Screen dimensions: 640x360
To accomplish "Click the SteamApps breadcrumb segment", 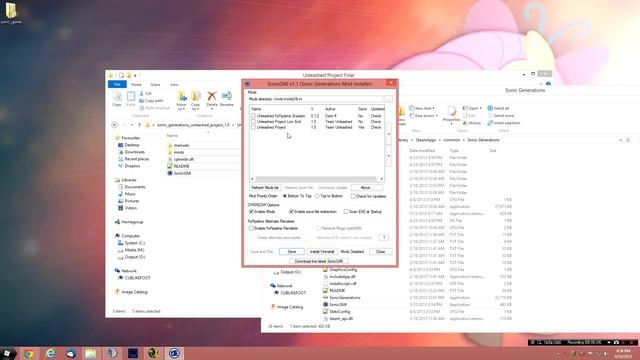I will [426, 140].
